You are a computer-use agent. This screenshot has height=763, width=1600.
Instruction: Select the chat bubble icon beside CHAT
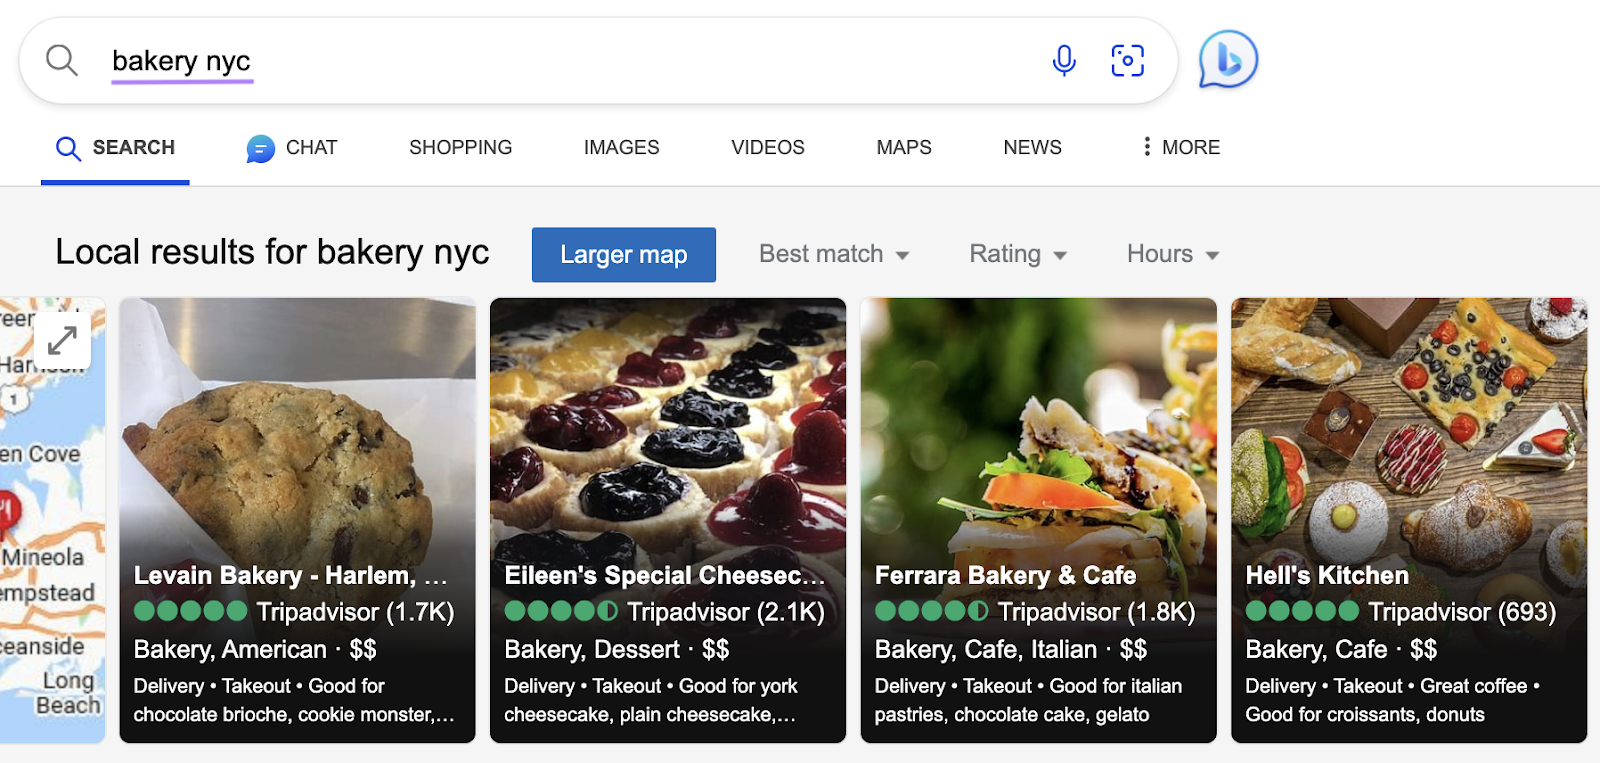pyautogui.click(x=259, y=148)
